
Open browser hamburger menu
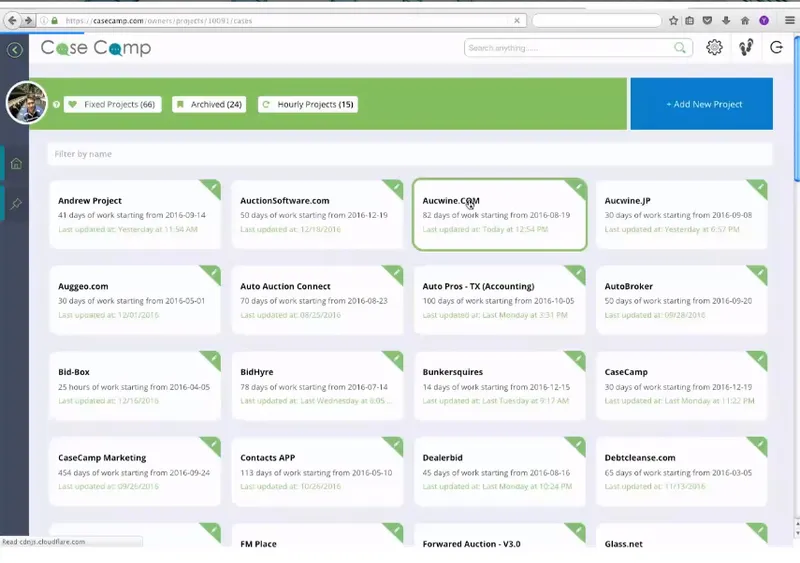click(x=789, y=20)
